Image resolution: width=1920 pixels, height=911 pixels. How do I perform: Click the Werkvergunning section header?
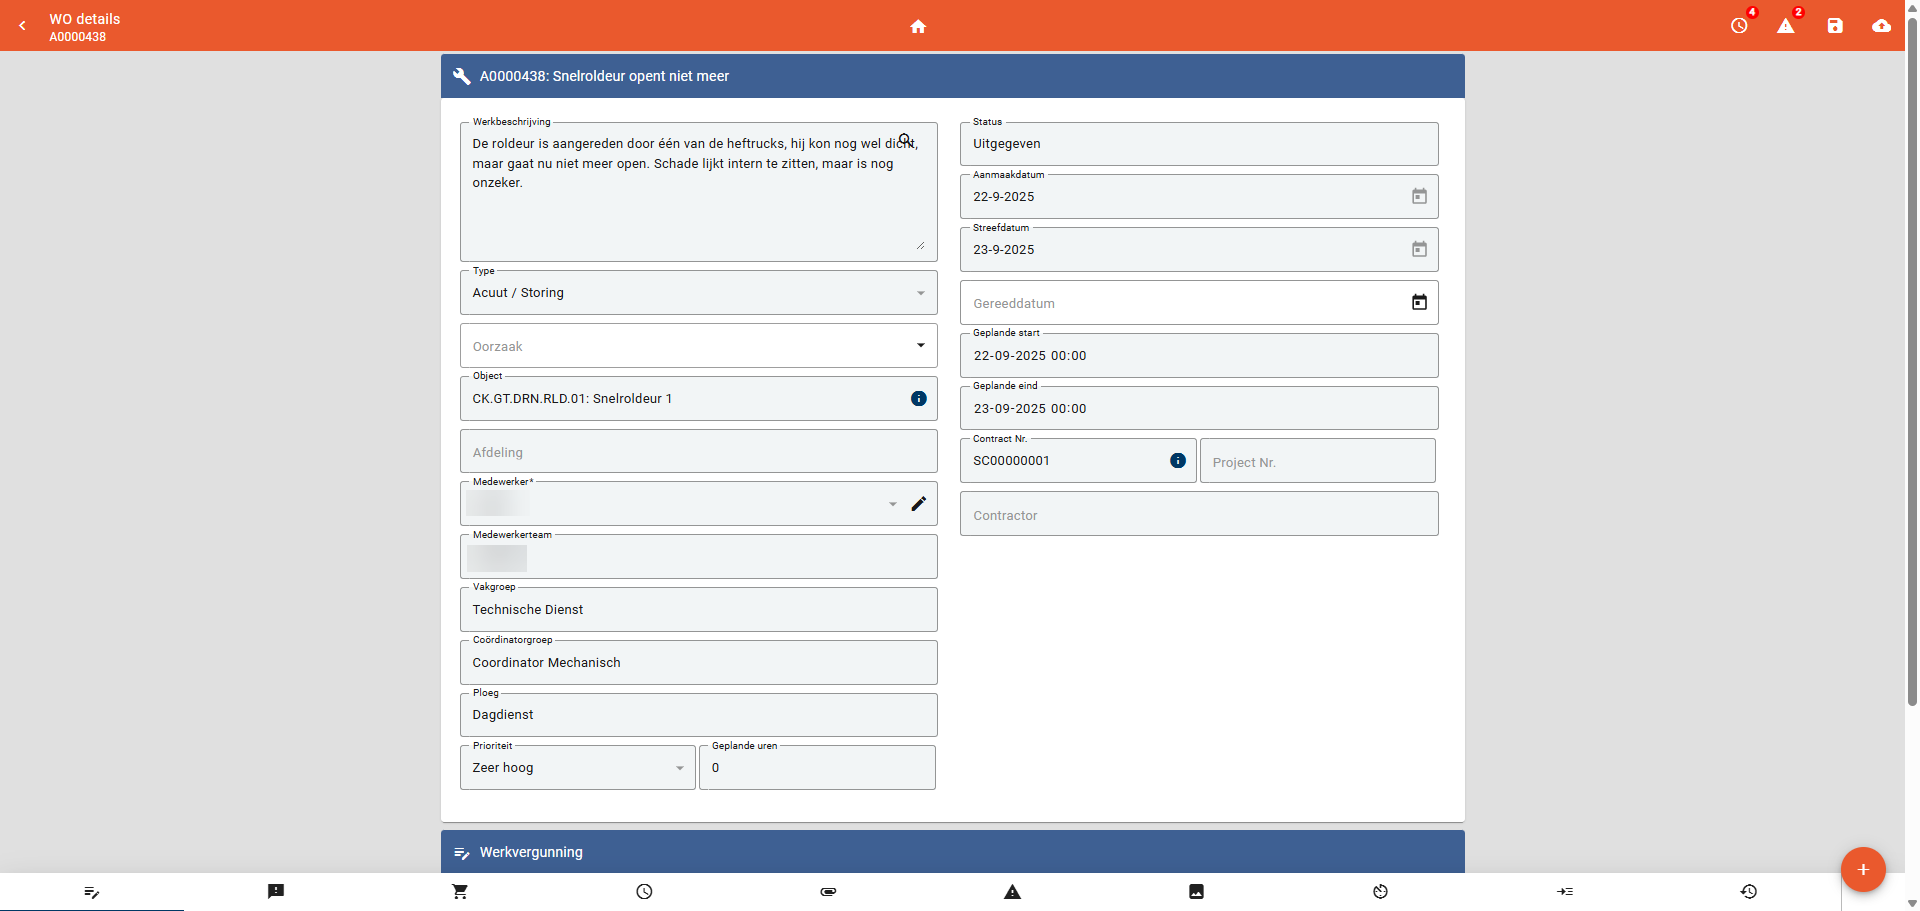coord(952,852)
